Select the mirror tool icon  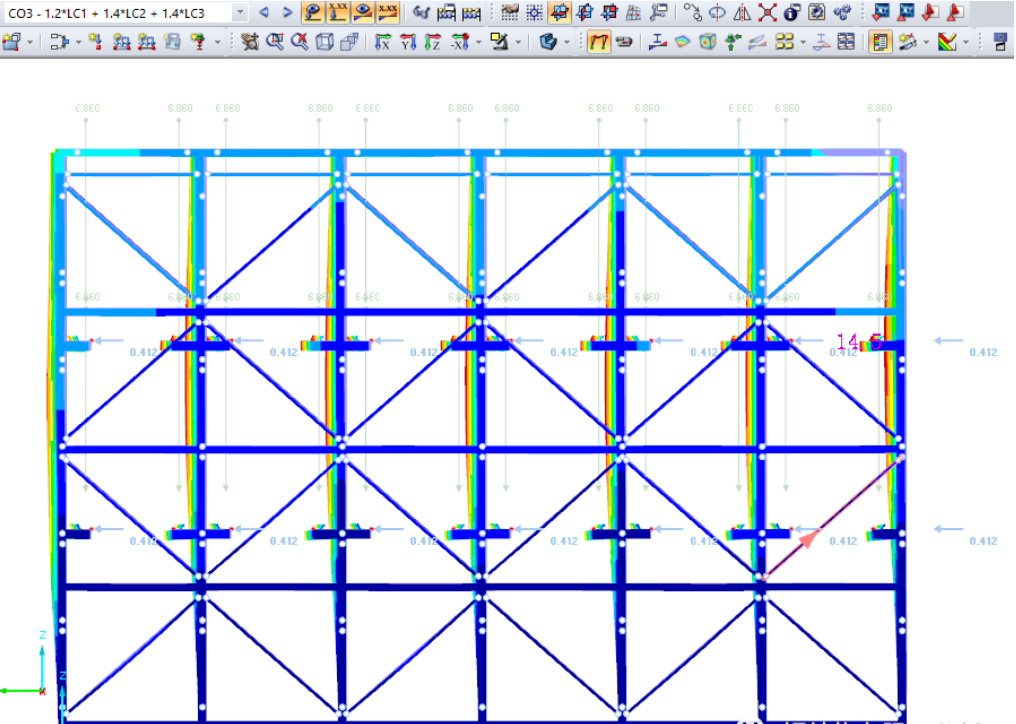point(742,13)
